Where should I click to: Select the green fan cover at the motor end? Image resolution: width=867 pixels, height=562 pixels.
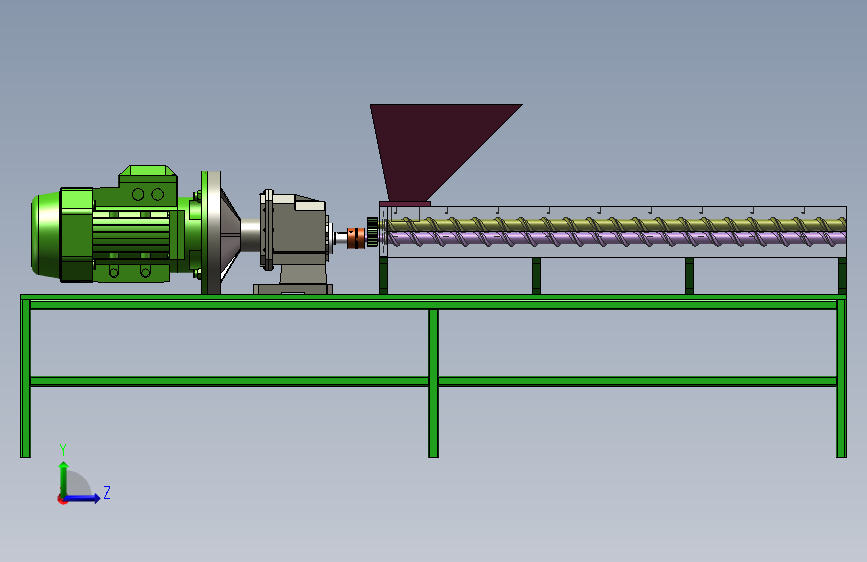point(45,235)
